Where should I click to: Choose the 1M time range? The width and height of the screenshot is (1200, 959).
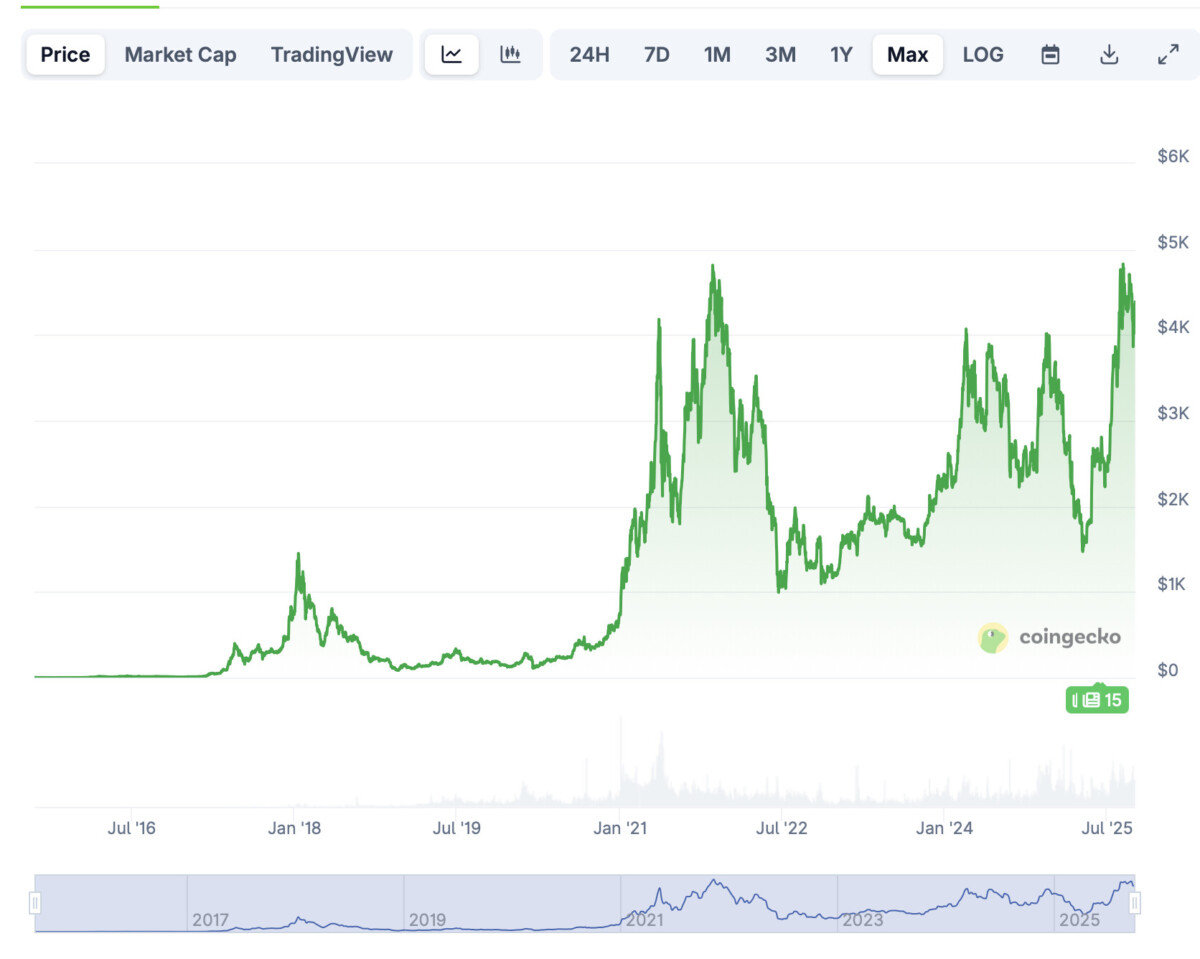click(717, 54)
